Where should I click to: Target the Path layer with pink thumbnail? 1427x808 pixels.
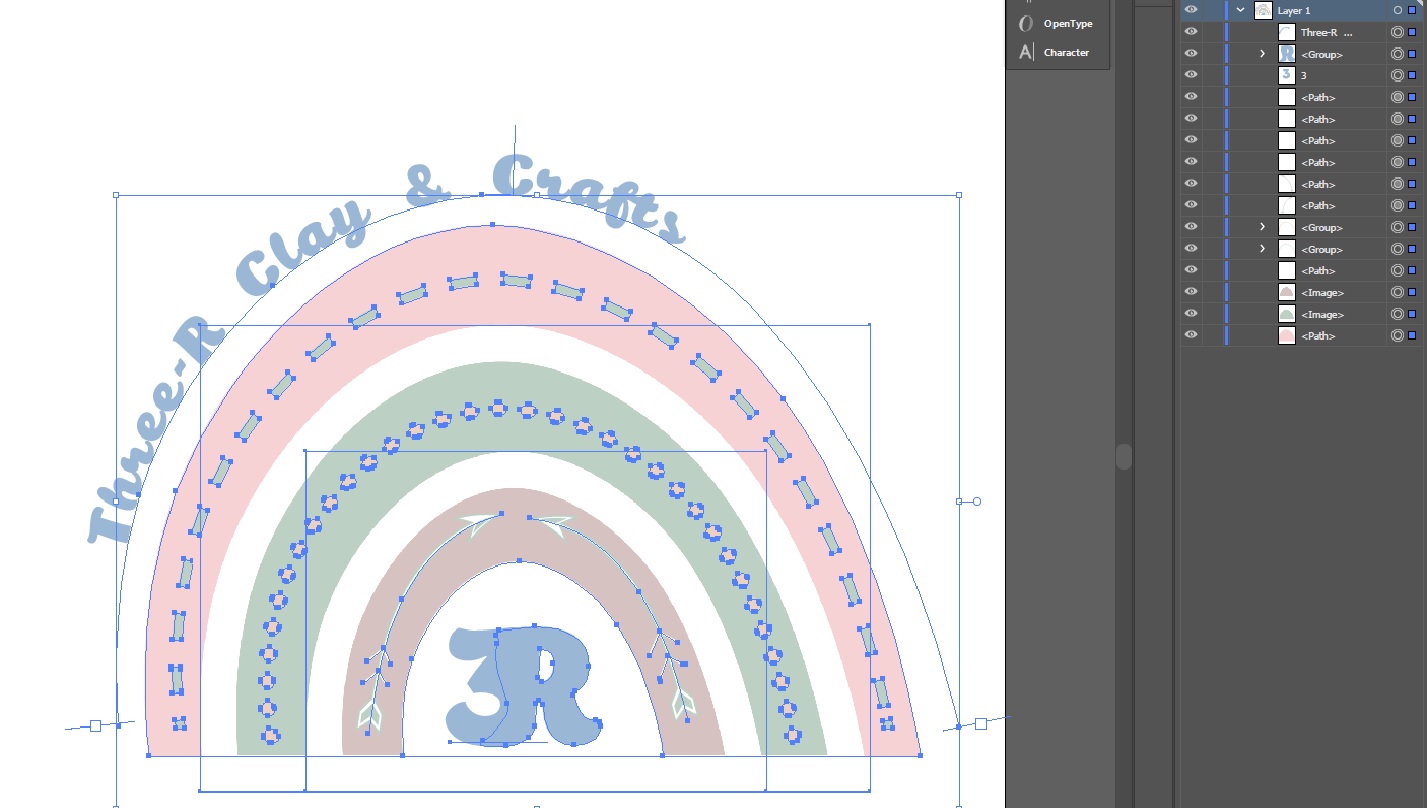click(1397, 336)
